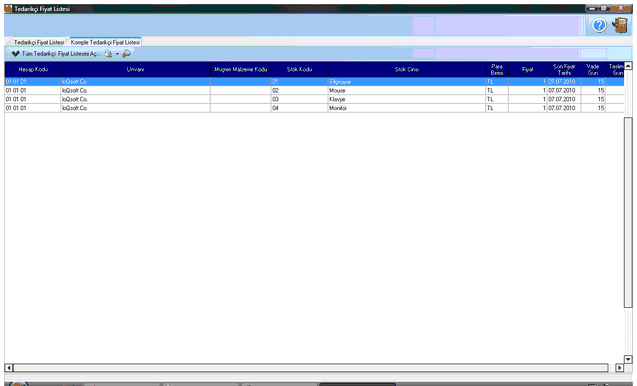The width and height of the screenshot is (637, 386).
Task: Click Vade Gün value 15 in Klavye row
Action: point(593,99)
